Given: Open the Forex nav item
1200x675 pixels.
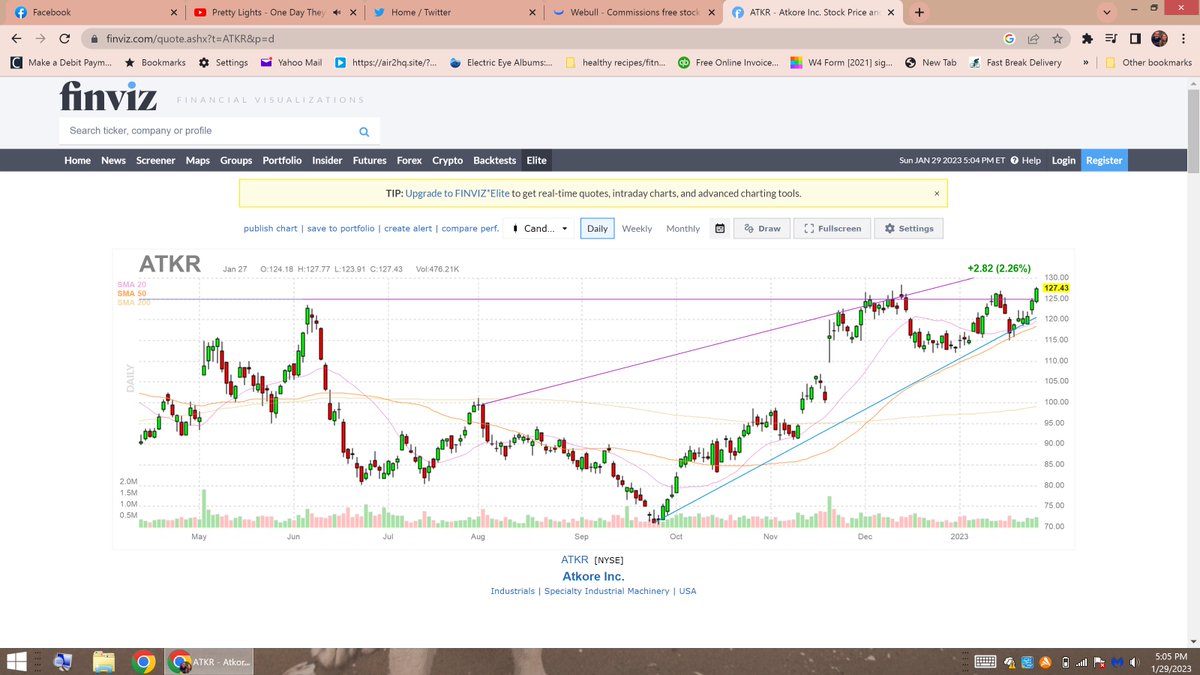Looking at the screenshot, I should (409, 160).
